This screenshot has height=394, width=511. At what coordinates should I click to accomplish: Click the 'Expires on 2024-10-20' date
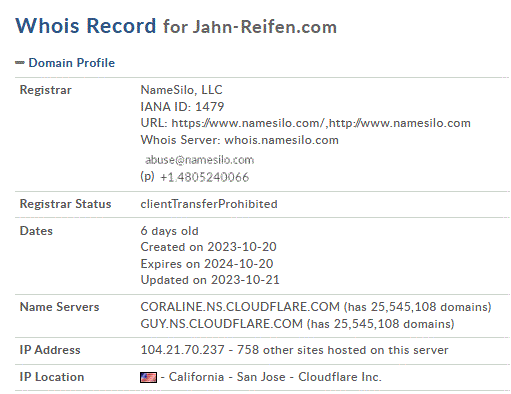[207, 264]
